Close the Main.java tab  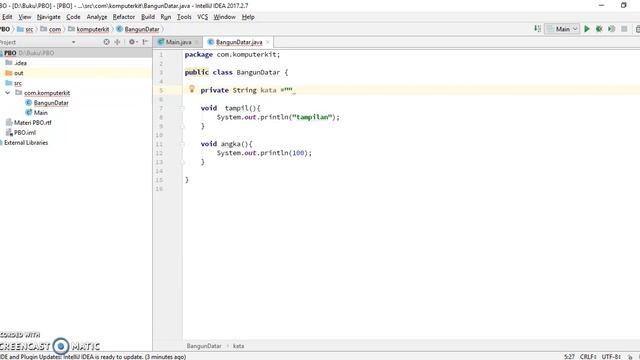(x=196, y=42)
